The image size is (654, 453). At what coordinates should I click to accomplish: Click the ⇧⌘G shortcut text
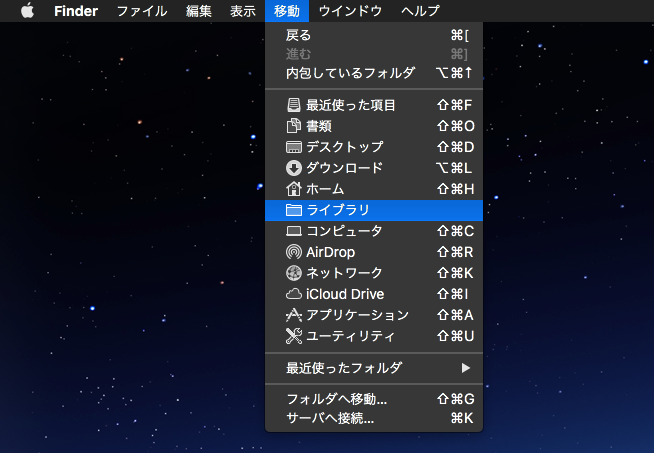point(455,399)
